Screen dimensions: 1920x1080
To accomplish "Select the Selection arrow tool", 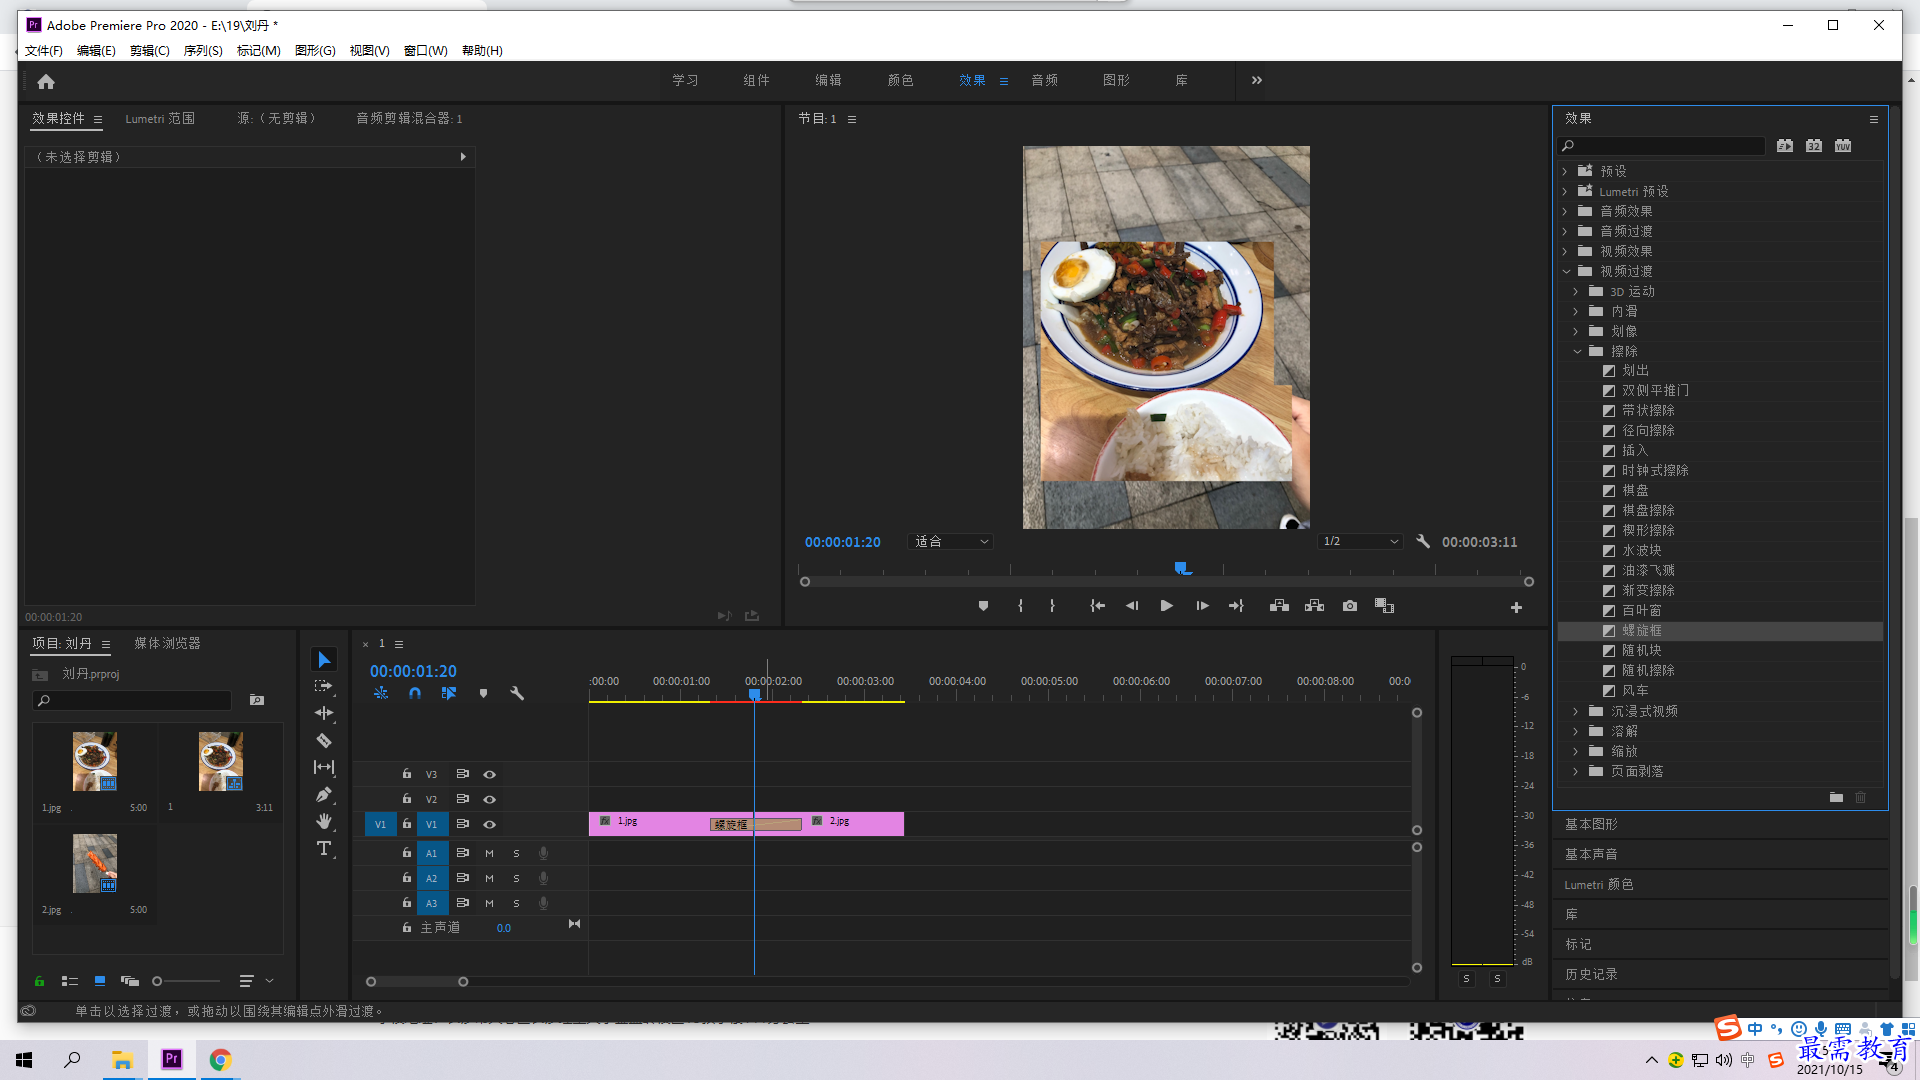I will click(x=324, y=660).
